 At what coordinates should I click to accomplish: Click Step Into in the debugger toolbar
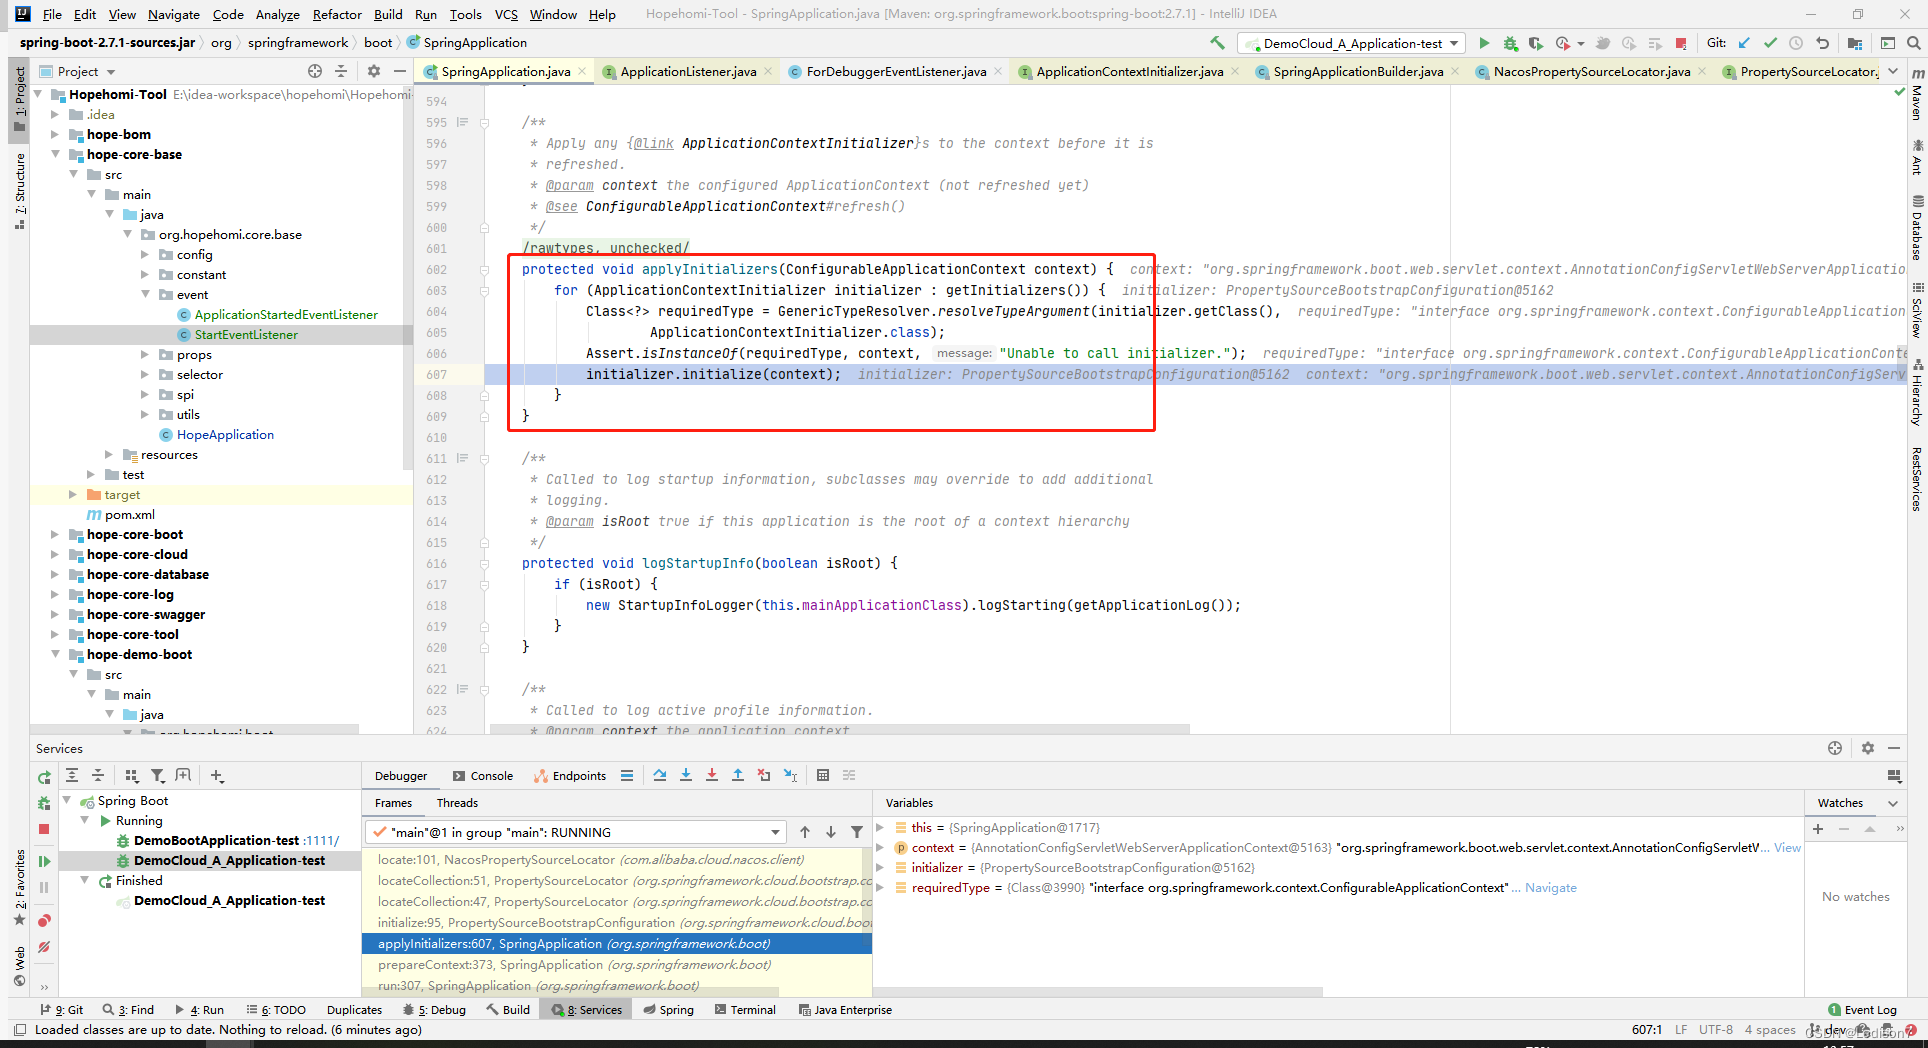click(x=686, y=775)
